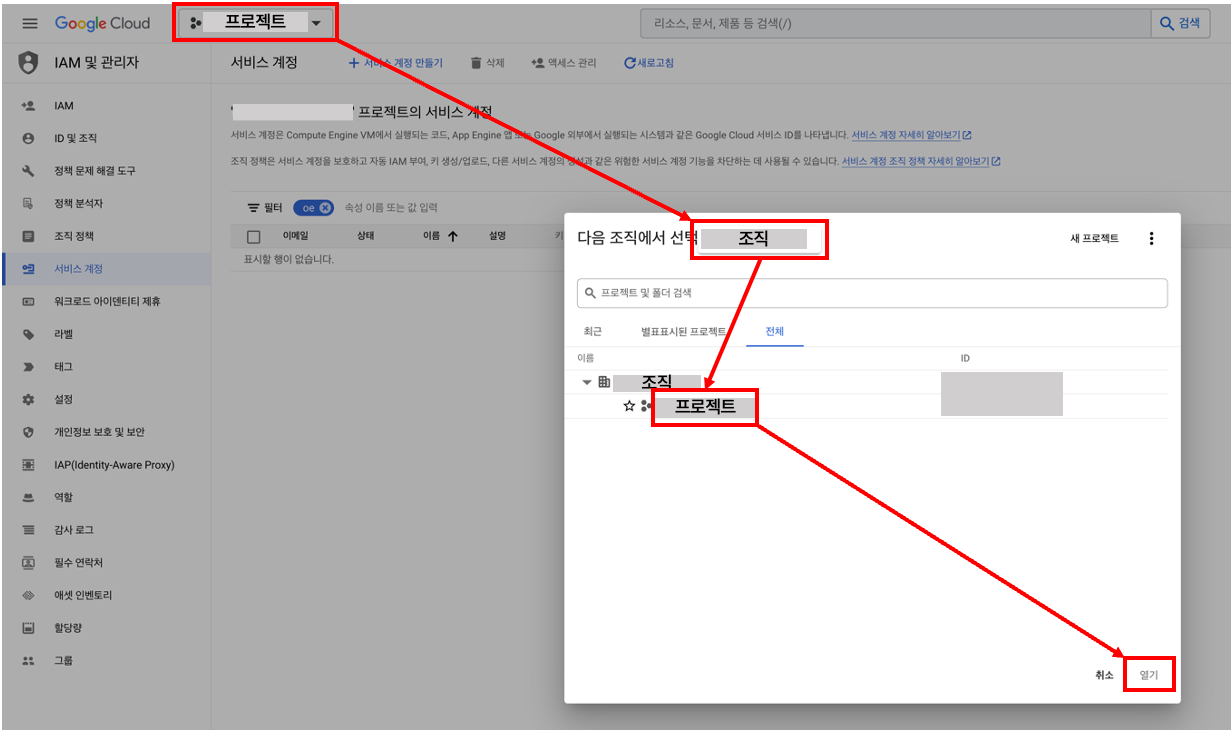Collapse the 조직 tree node arrow
1232x732 pixels.
587,382
